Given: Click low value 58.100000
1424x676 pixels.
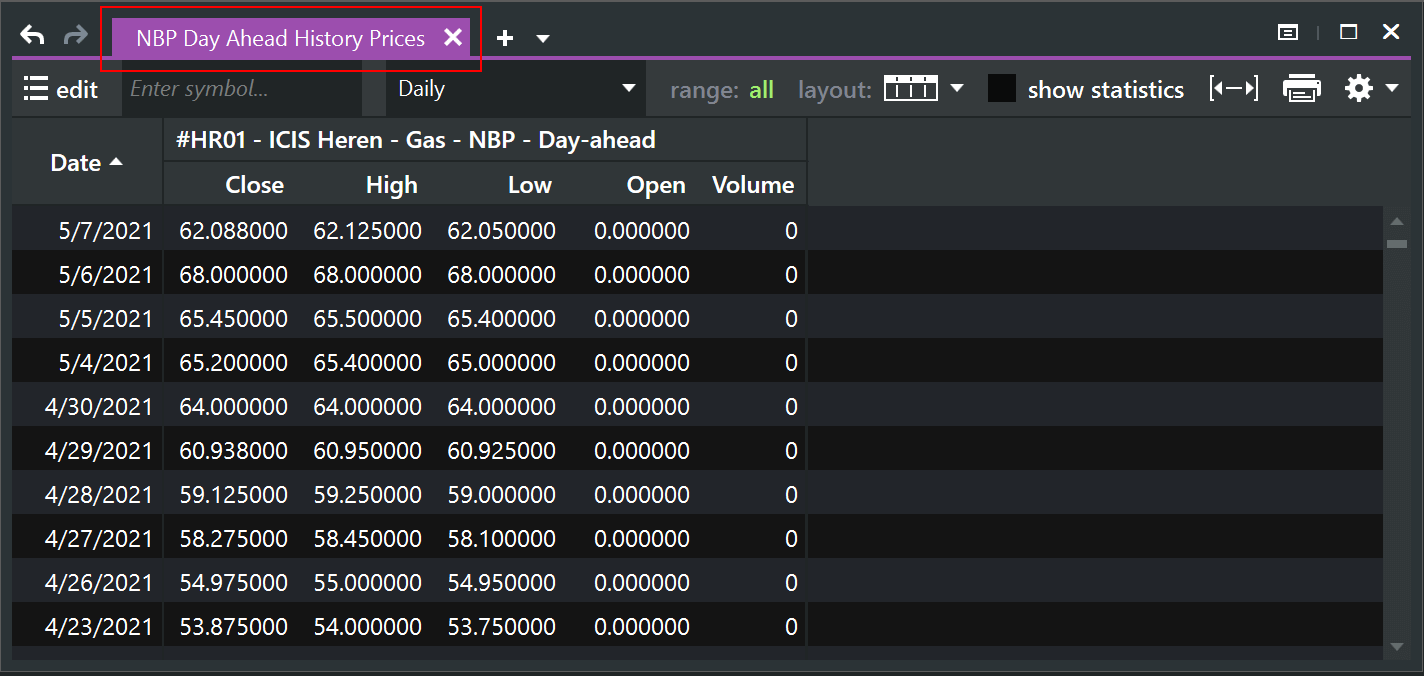Looking at the screenshot, I should [x=501, y=539].
